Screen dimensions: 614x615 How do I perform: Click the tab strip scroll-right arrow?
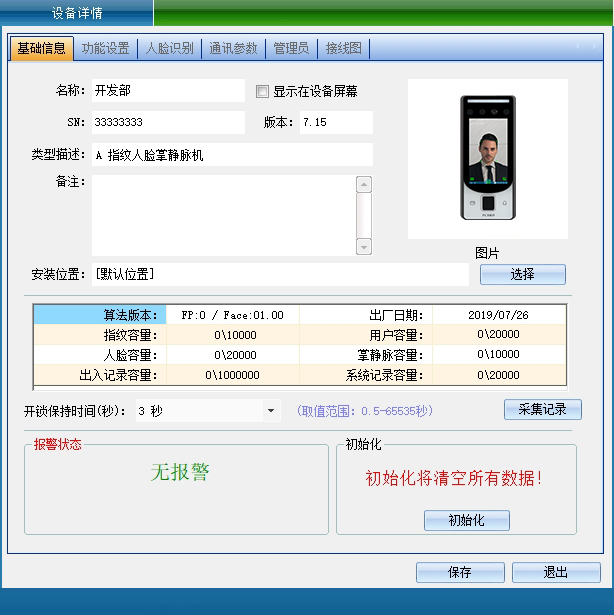pyautogui.click(x=593, y=47)
